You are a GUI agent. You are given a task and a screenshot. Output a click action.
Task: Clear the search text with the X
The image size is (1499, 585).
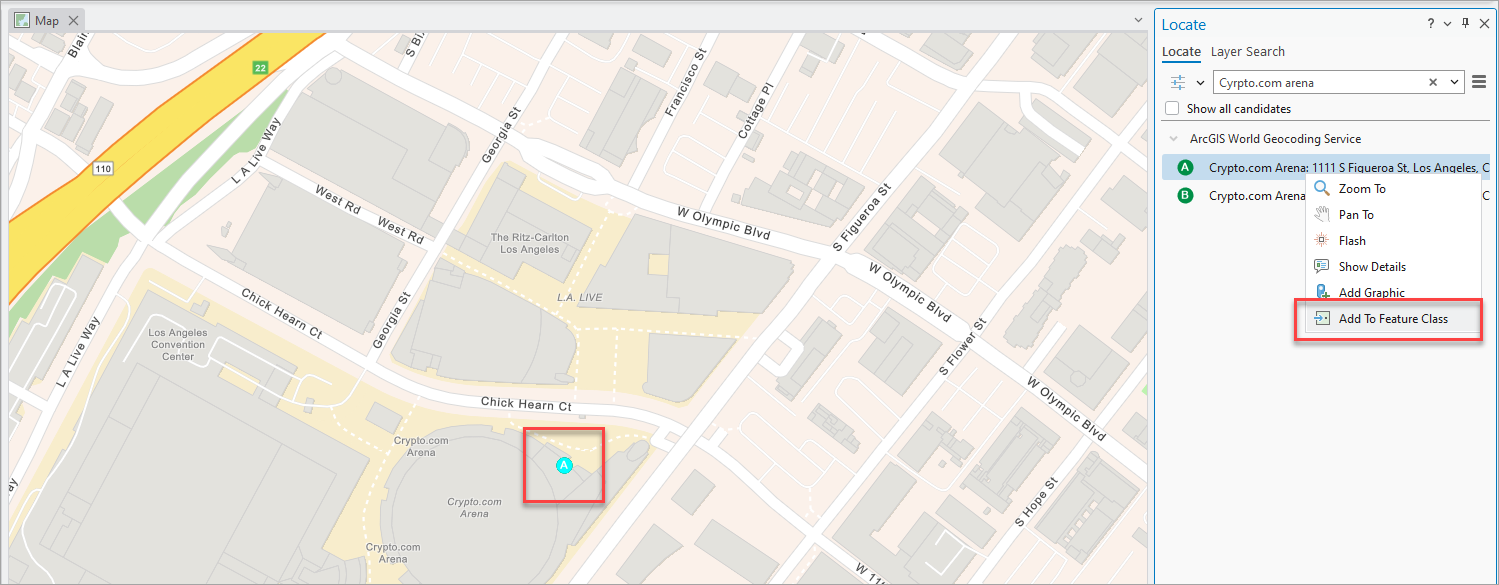(1433, 82)
